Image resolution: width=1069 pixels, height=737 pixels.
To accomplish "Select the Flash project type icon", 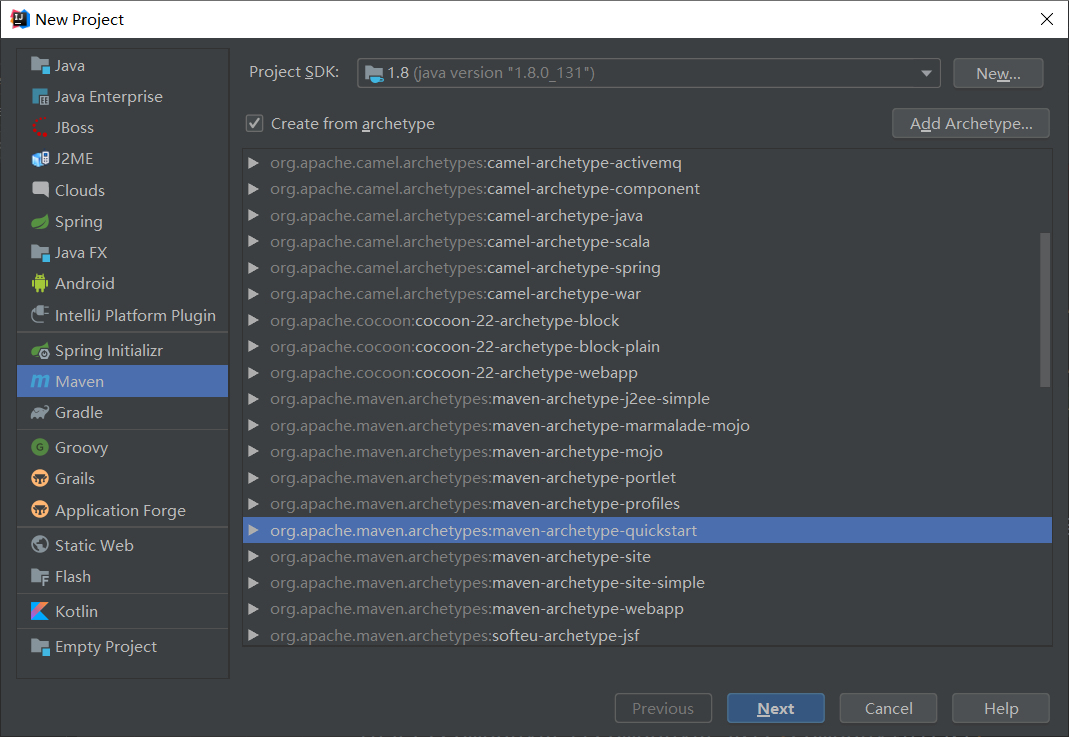I will pyautogui.click(x=39, y=576).
